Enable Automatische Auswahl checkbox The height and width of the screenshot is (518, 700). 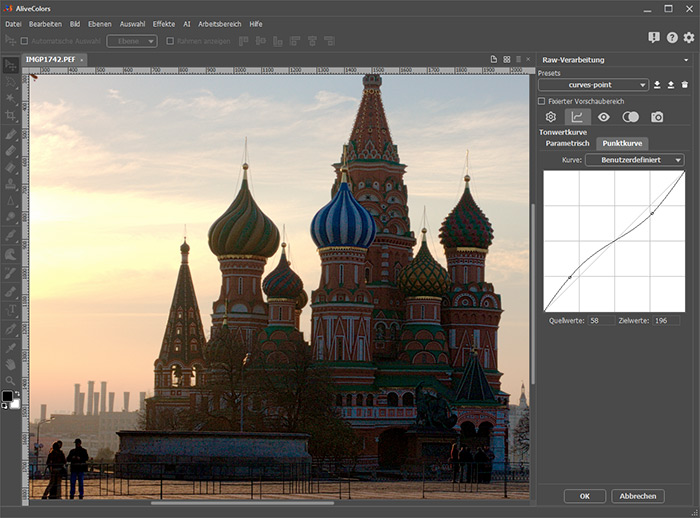(x=25, y=41)
